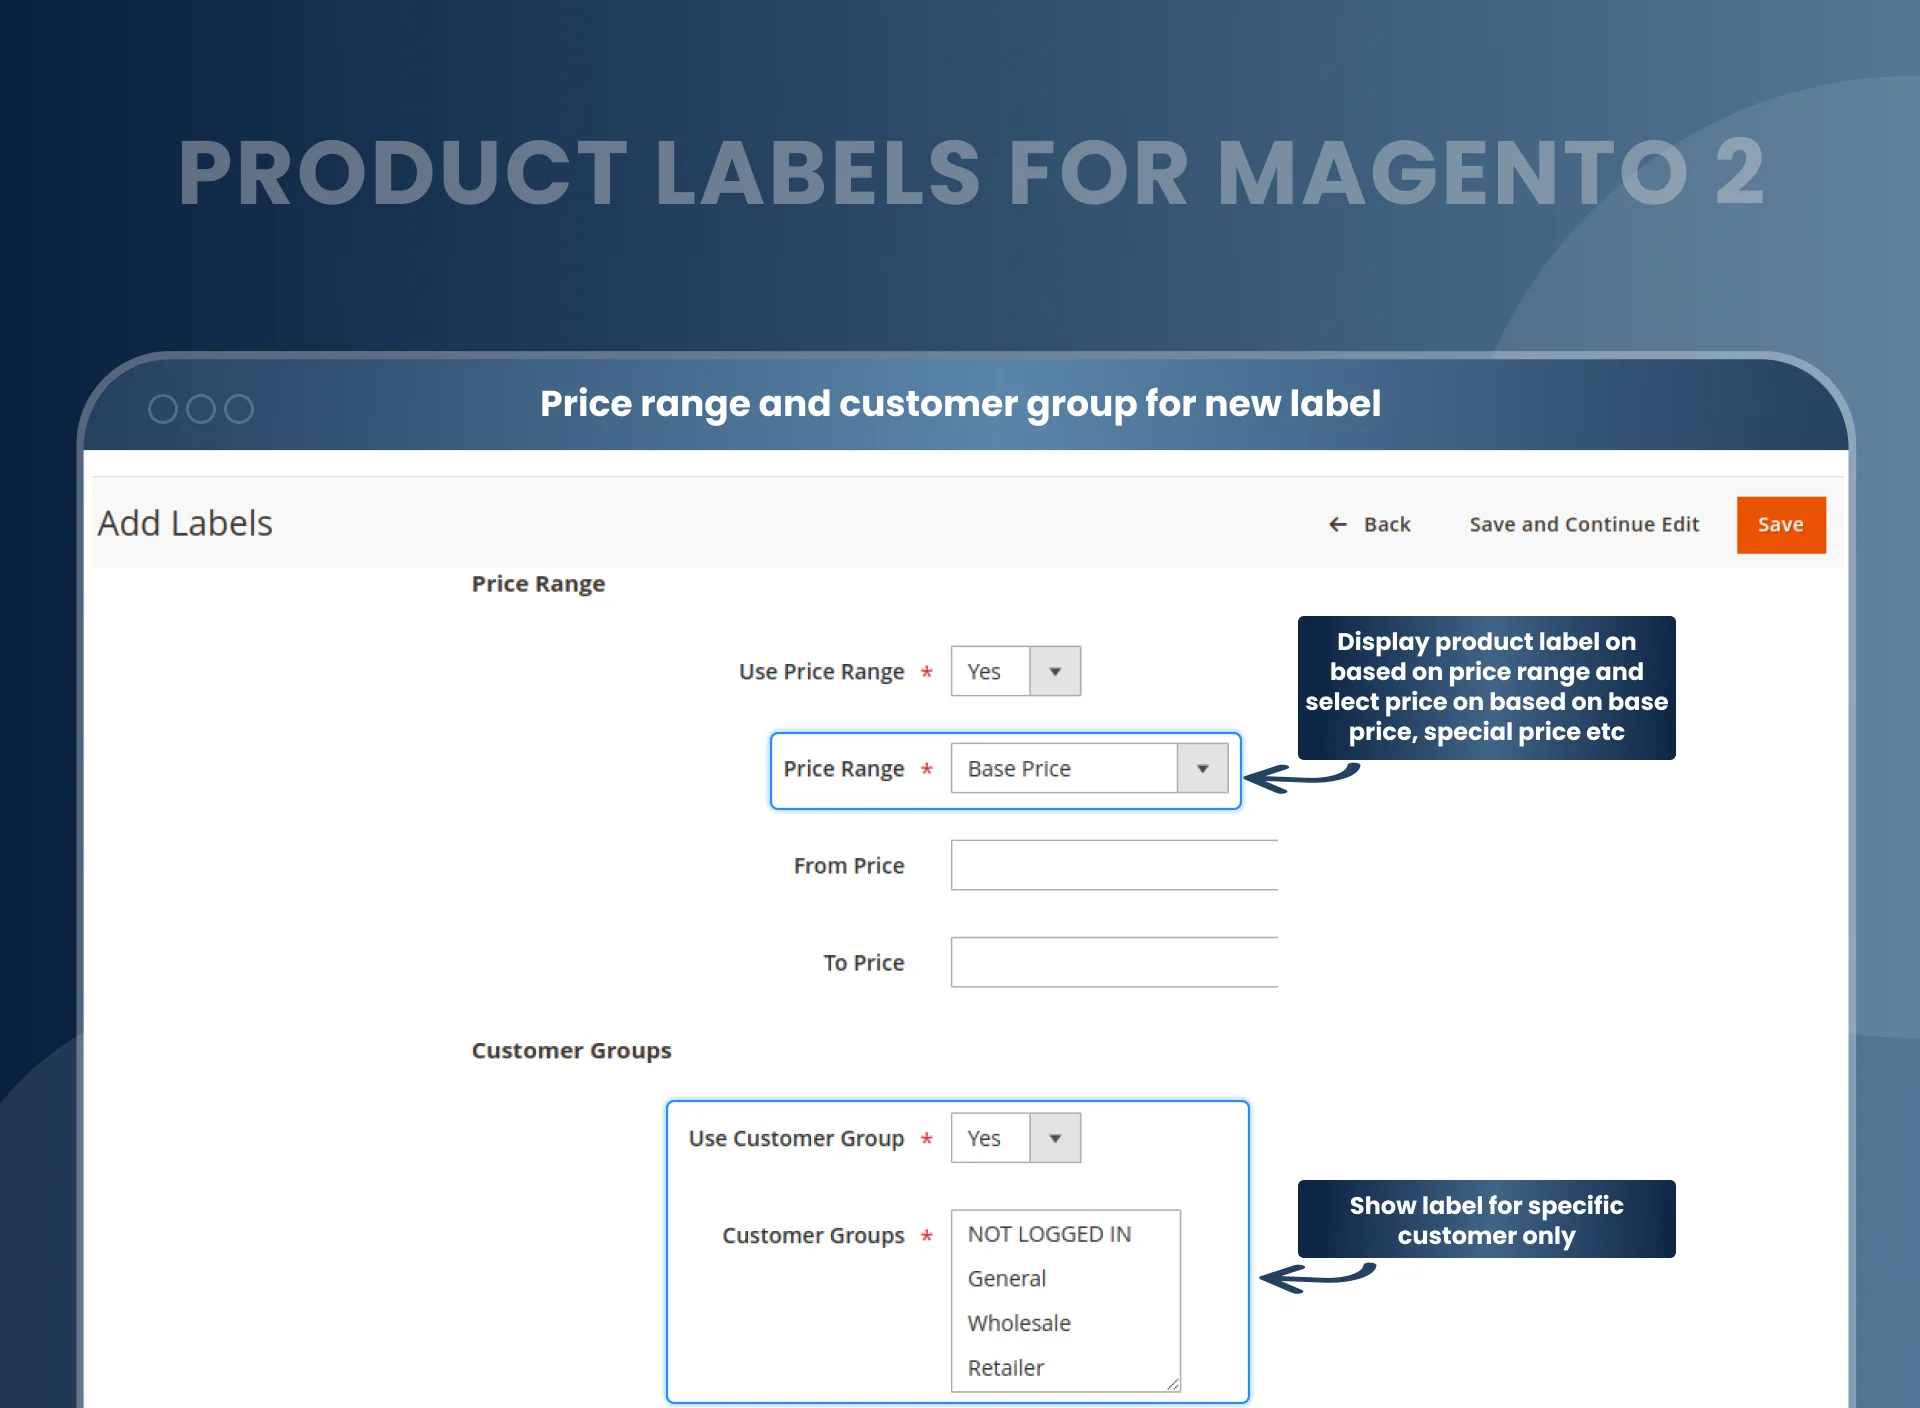The image size is (1920, 1408).
Task: Click the Back arrow icon
Action: coord(1337,524)
